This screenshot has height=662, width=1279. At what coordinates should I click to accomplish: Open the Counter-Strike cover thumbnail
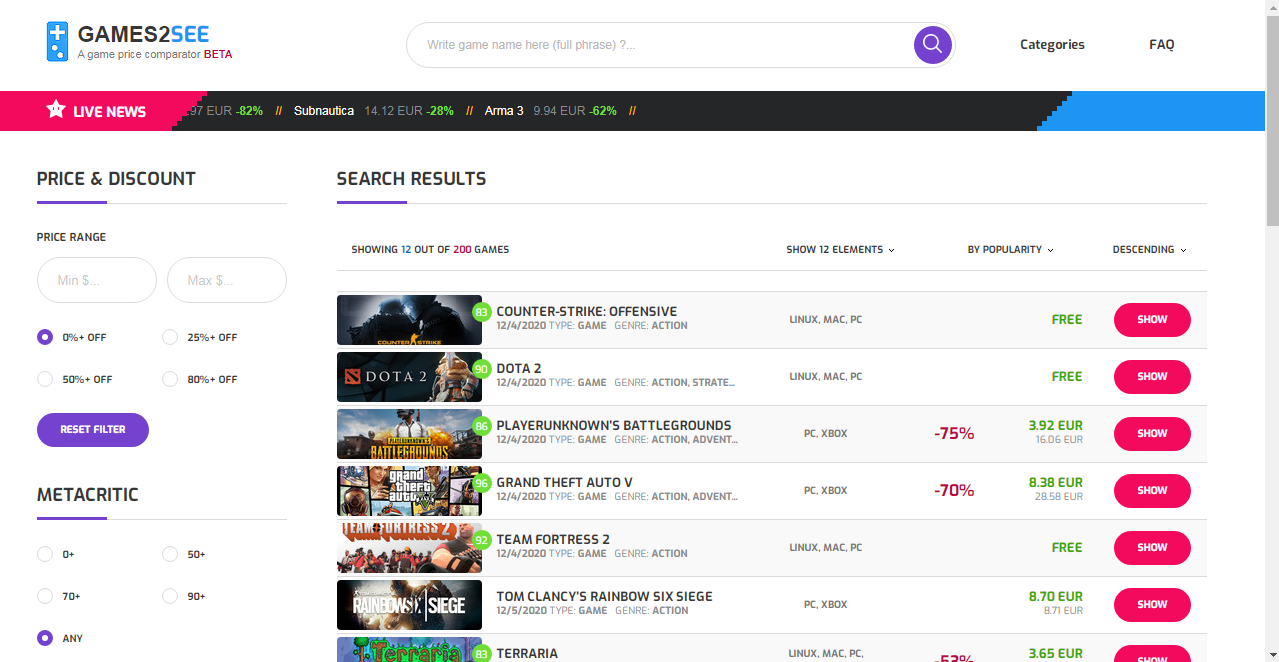[409, 320]
